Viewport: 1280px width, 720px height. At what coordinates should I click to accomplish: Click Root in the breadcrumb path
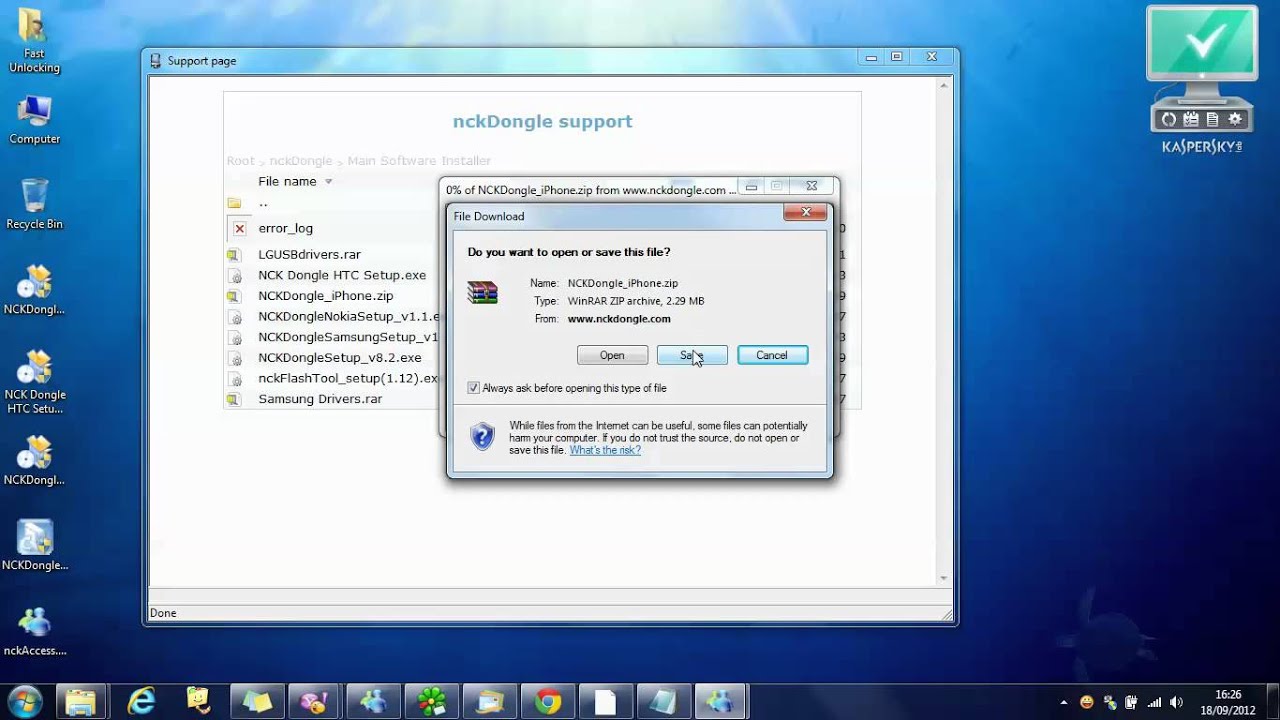(x=240, y=161)
